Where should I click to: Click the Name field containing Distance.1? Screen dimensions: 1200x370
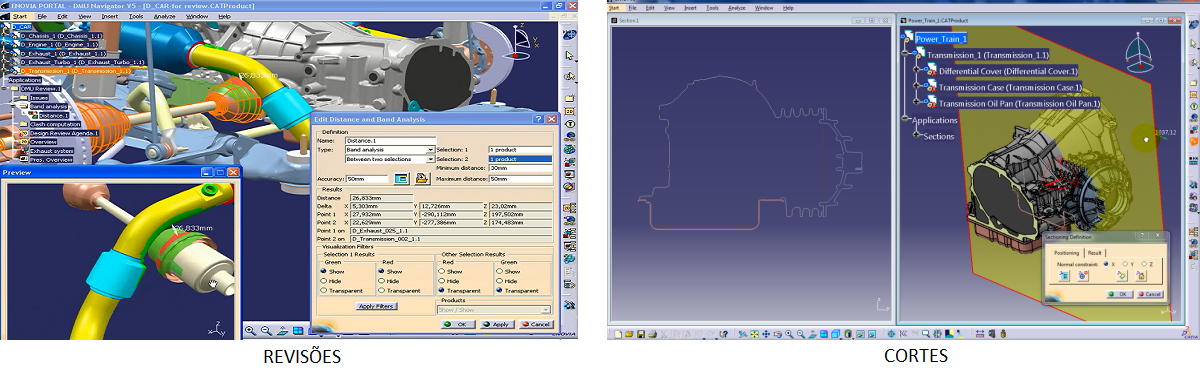390,140
